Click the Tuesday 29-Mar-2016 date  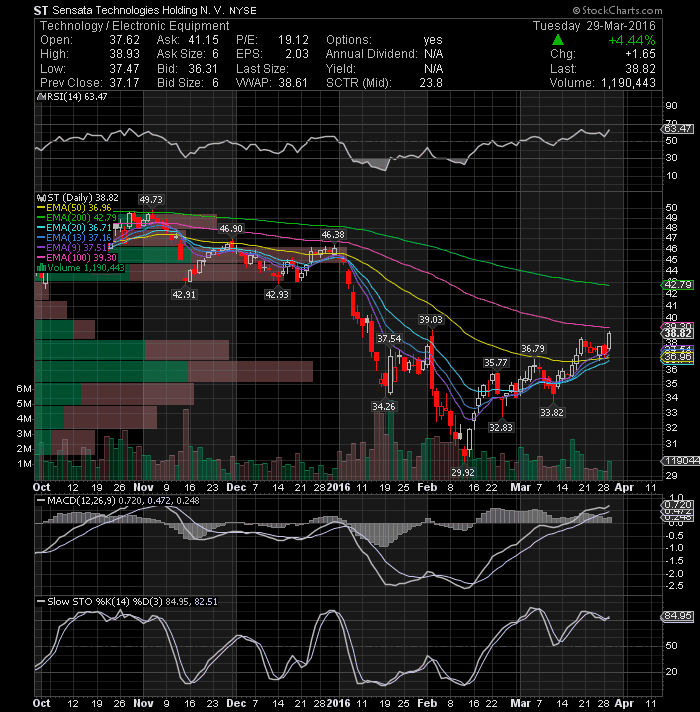tap(594, 26)
